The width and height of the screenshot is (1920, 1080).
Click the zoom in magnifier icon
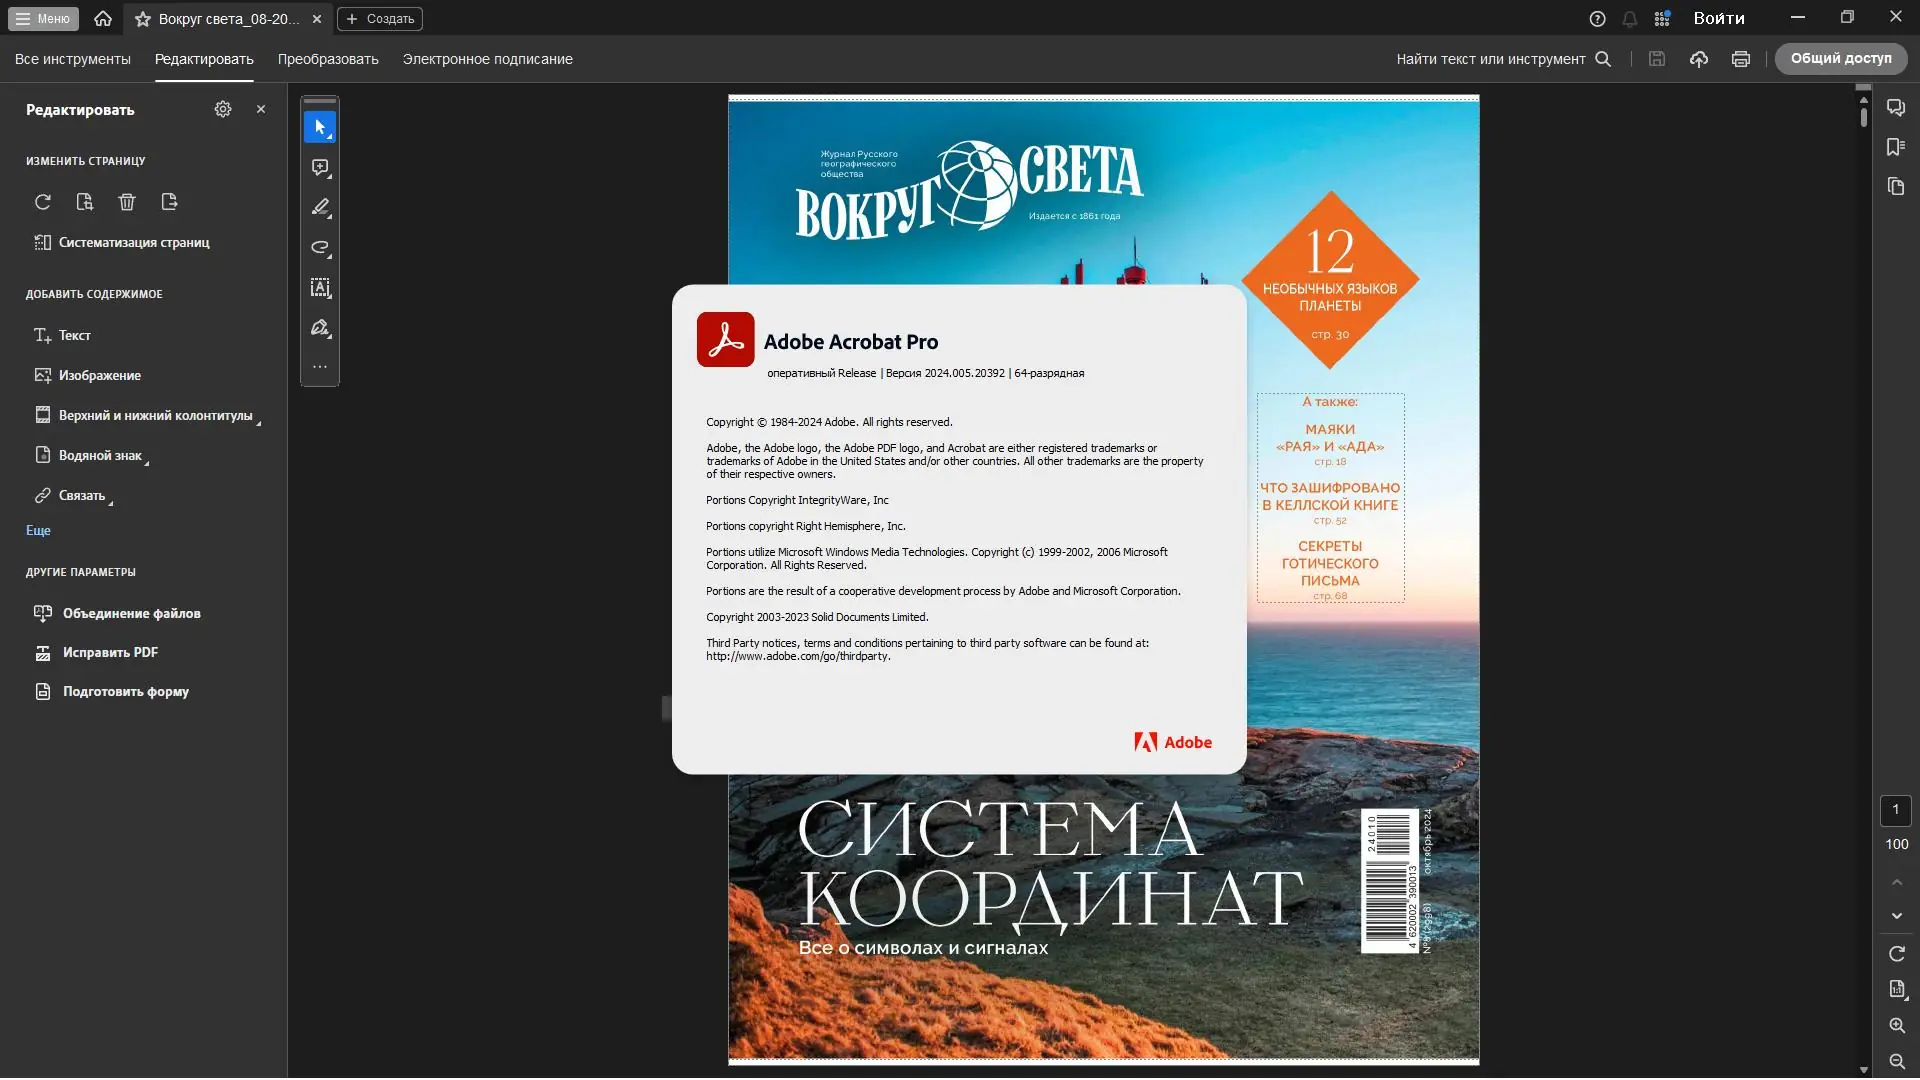click(x=1897, y=1025)
